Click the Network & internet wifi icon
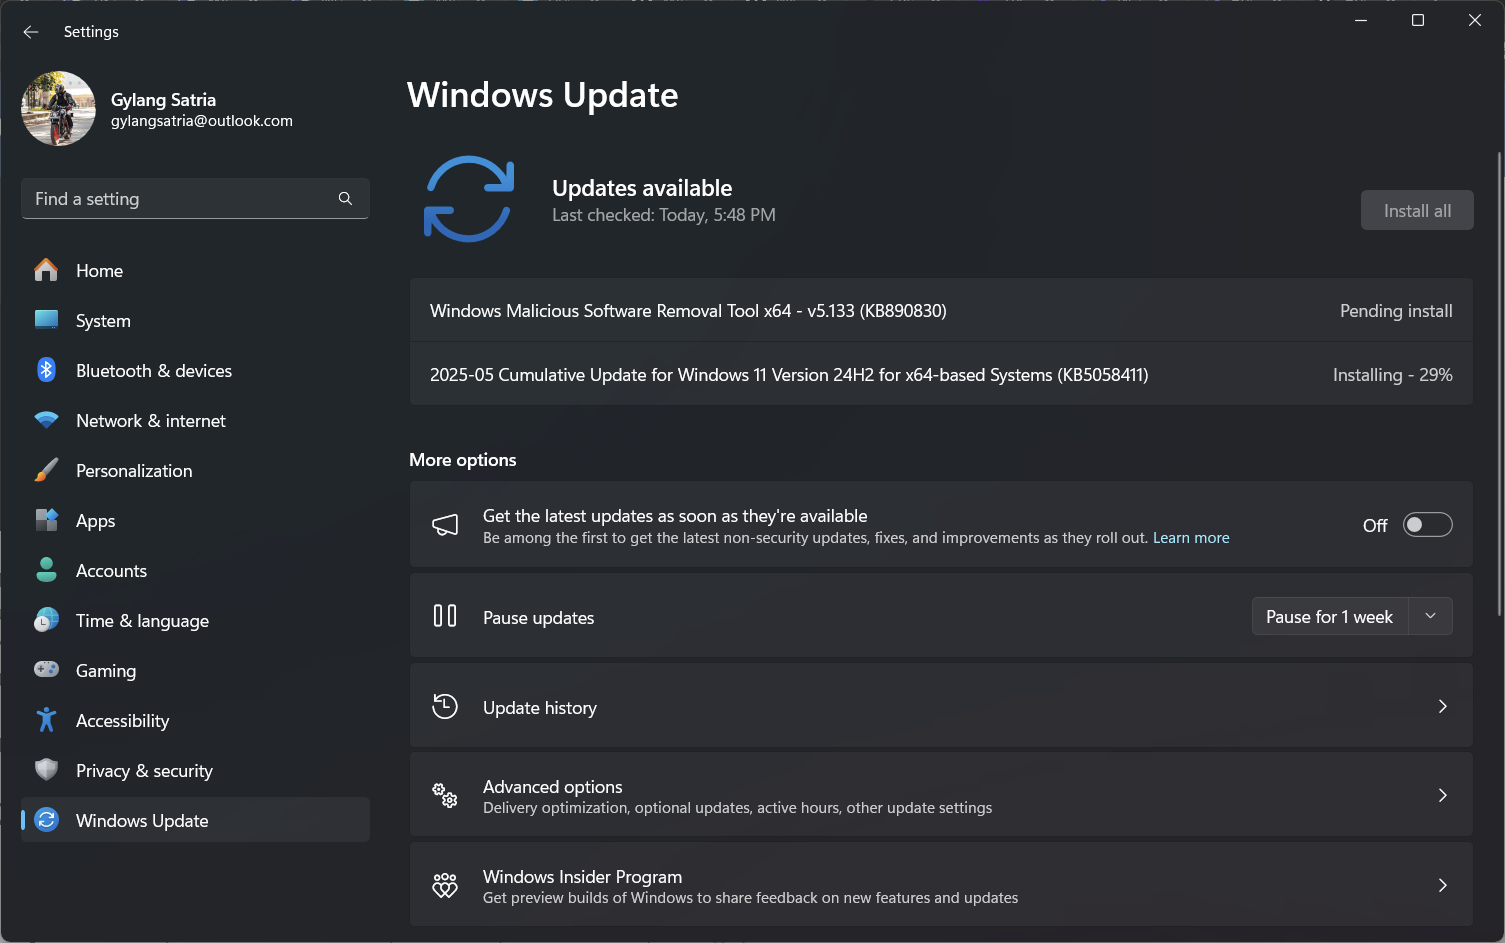Image resolution: width=1505 pixels, height=943 pixels. [x=46, y=420]
